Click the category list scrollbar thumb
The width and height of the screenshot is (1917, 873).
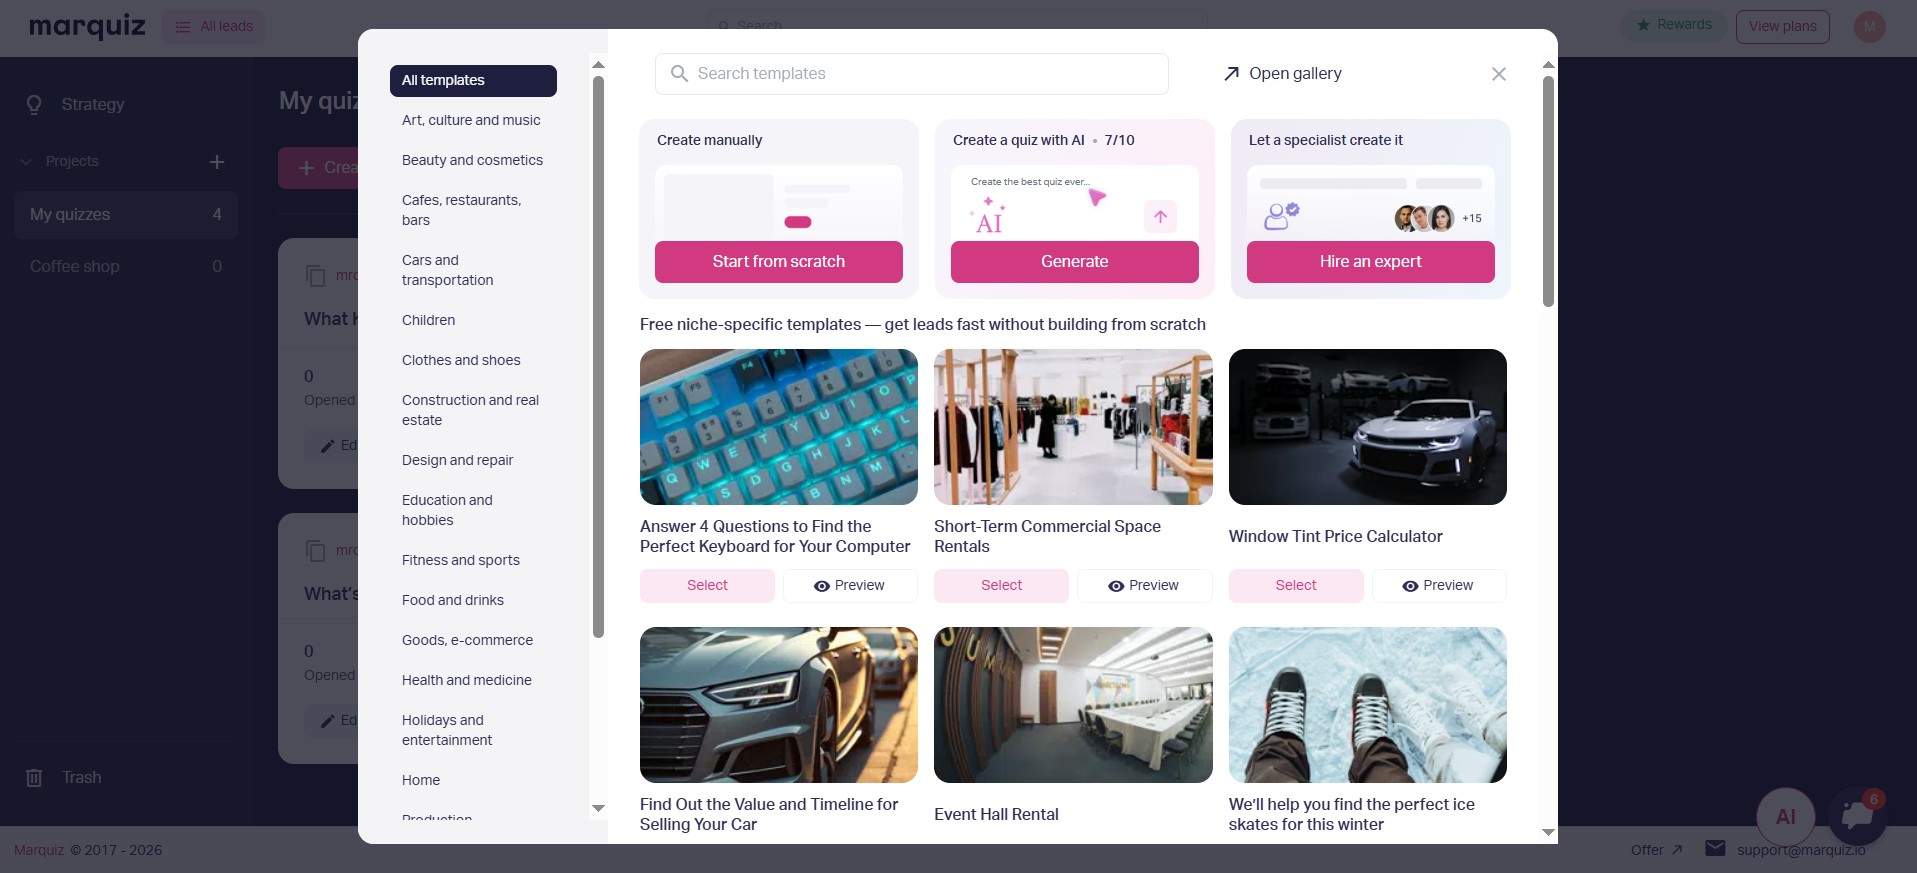pyautogui.click(x=598, y=356)
